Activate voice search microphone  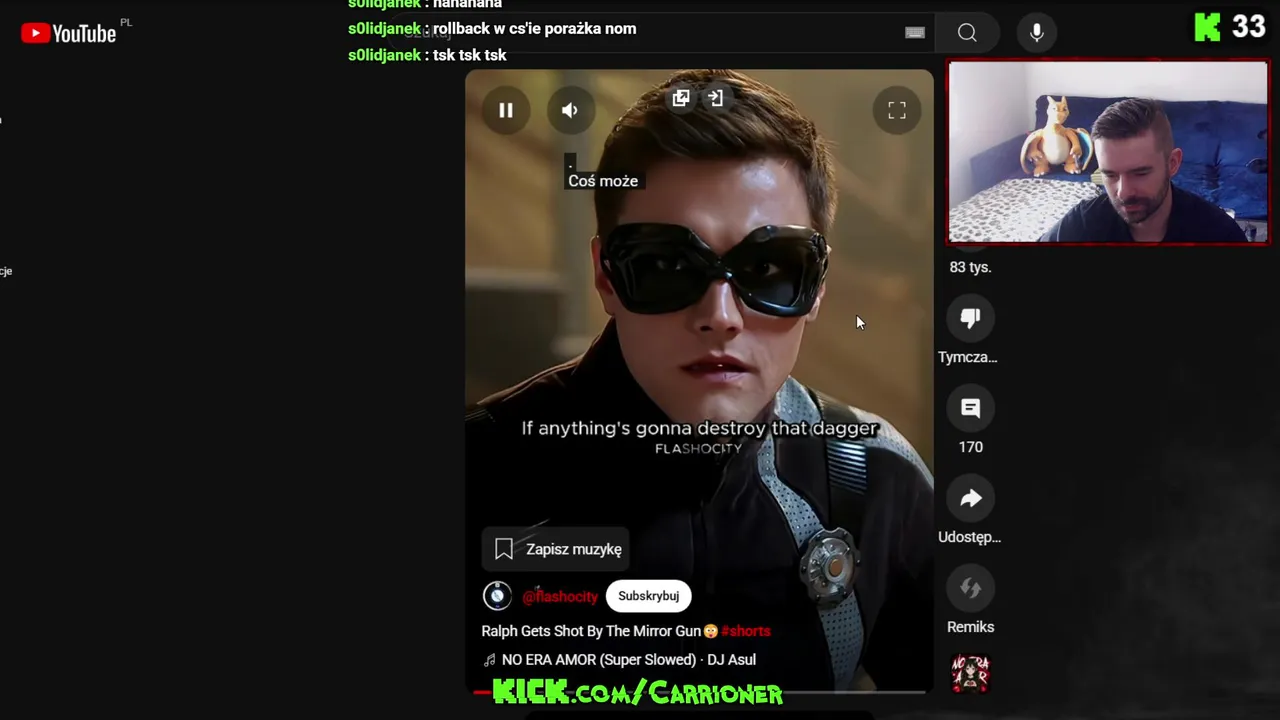click(1037, 33)
